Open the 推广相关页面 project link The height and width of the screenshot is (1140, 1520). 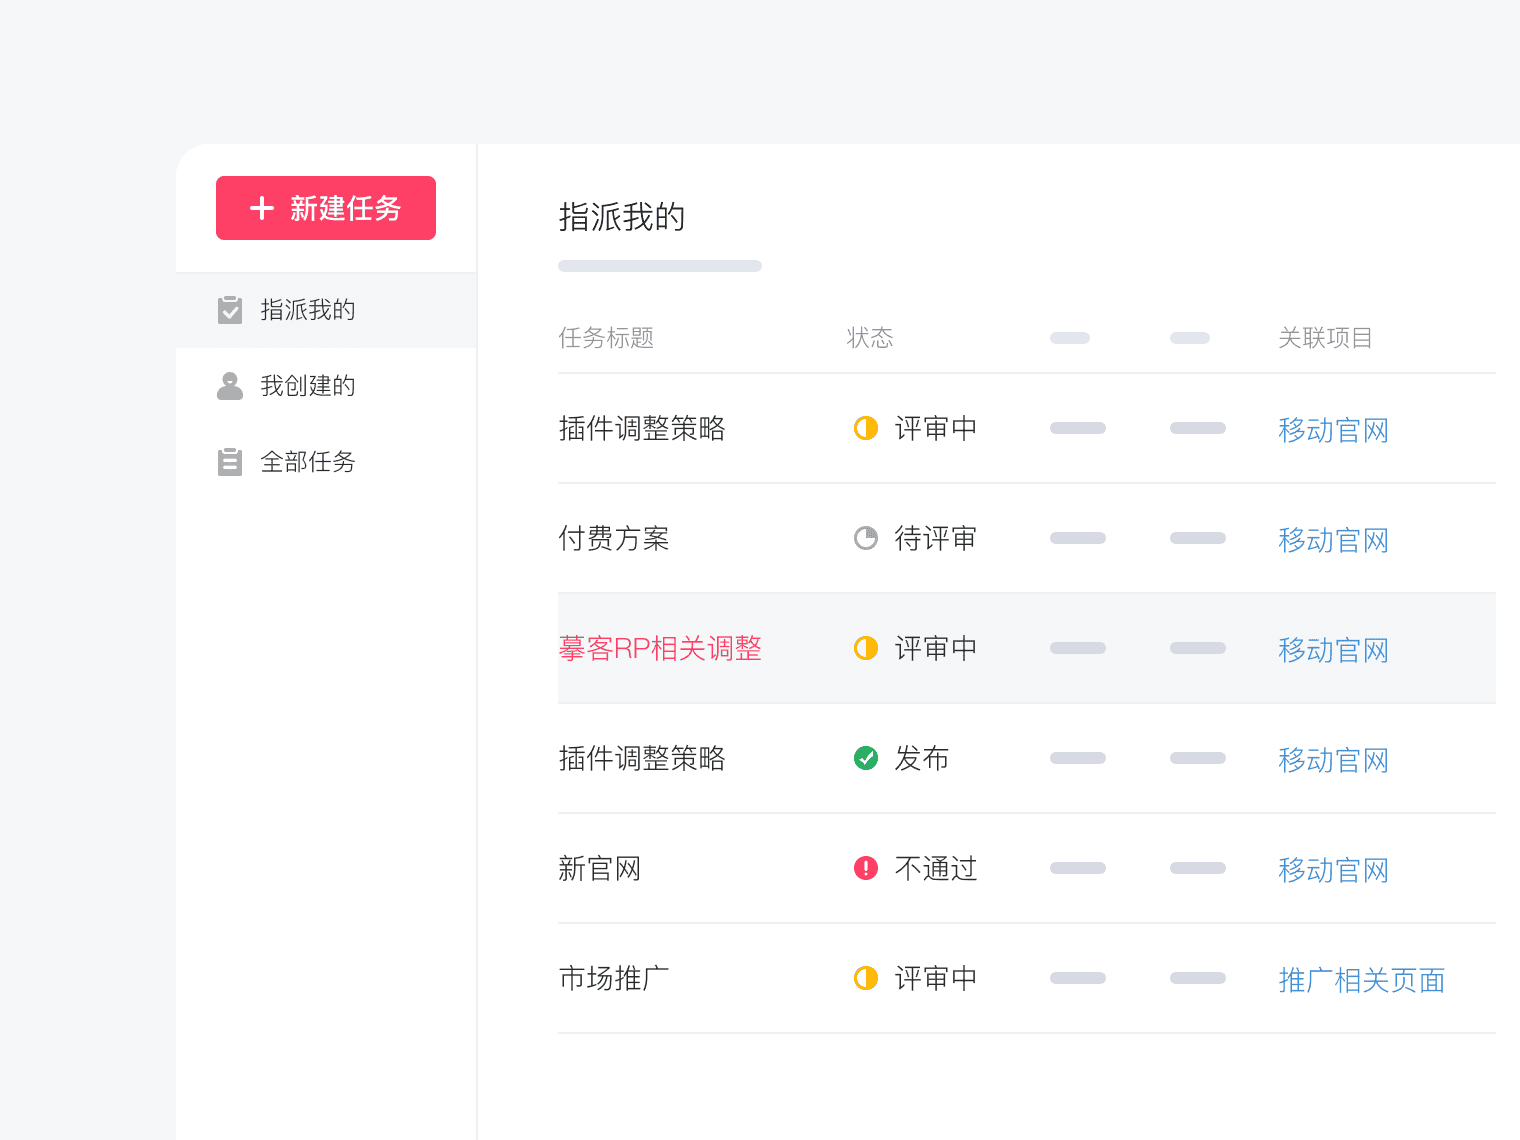point(1361,980)
